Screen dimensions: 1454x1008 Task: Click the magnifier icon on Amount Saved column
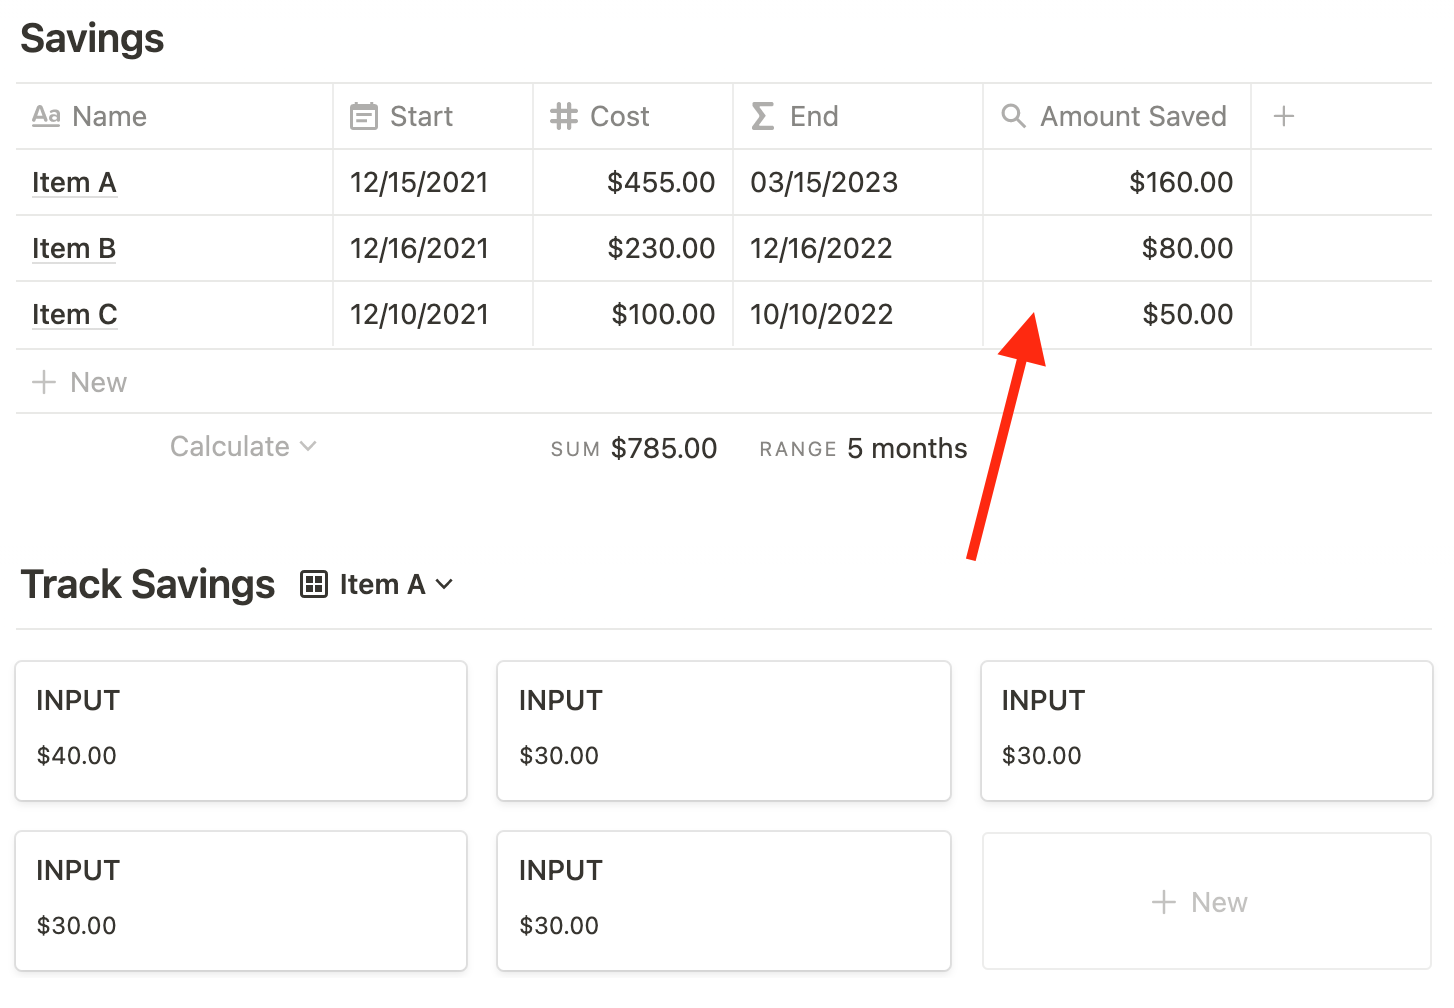[x=1013, y=116]
